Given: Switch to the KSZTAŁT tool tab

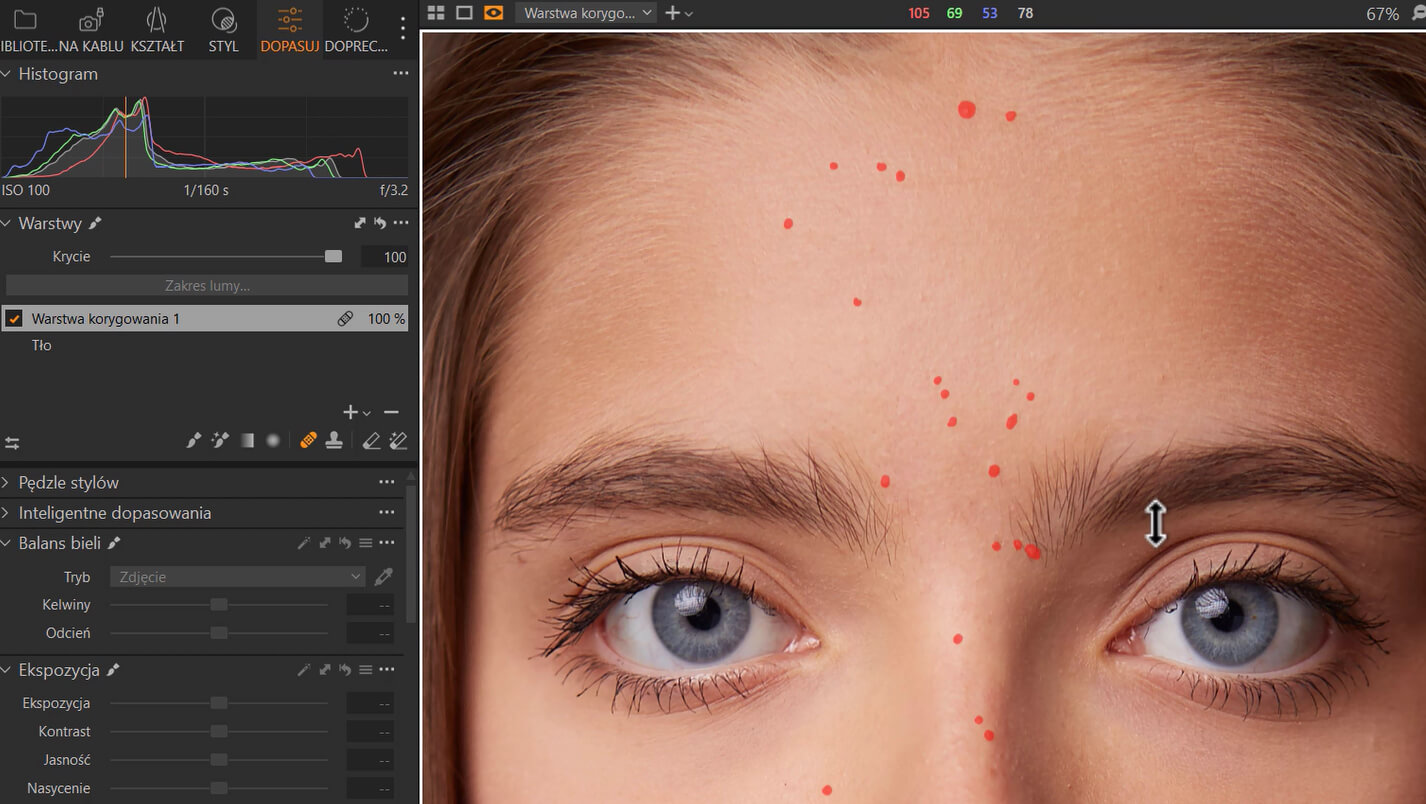Looking at the screenshot, I should point(157,30).
